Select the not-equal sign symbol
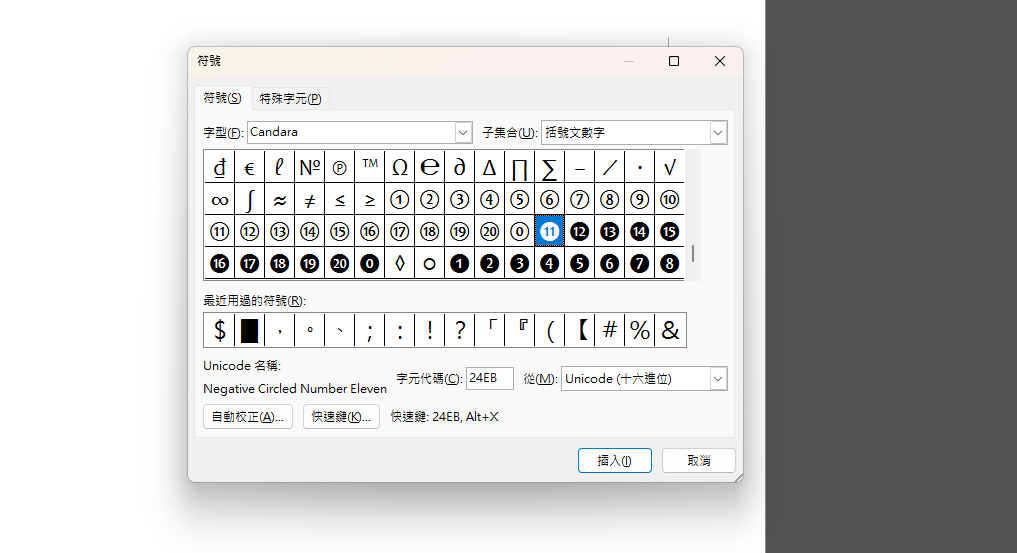This screenshot has width=1017, height=553. click(x=309, y=200)
